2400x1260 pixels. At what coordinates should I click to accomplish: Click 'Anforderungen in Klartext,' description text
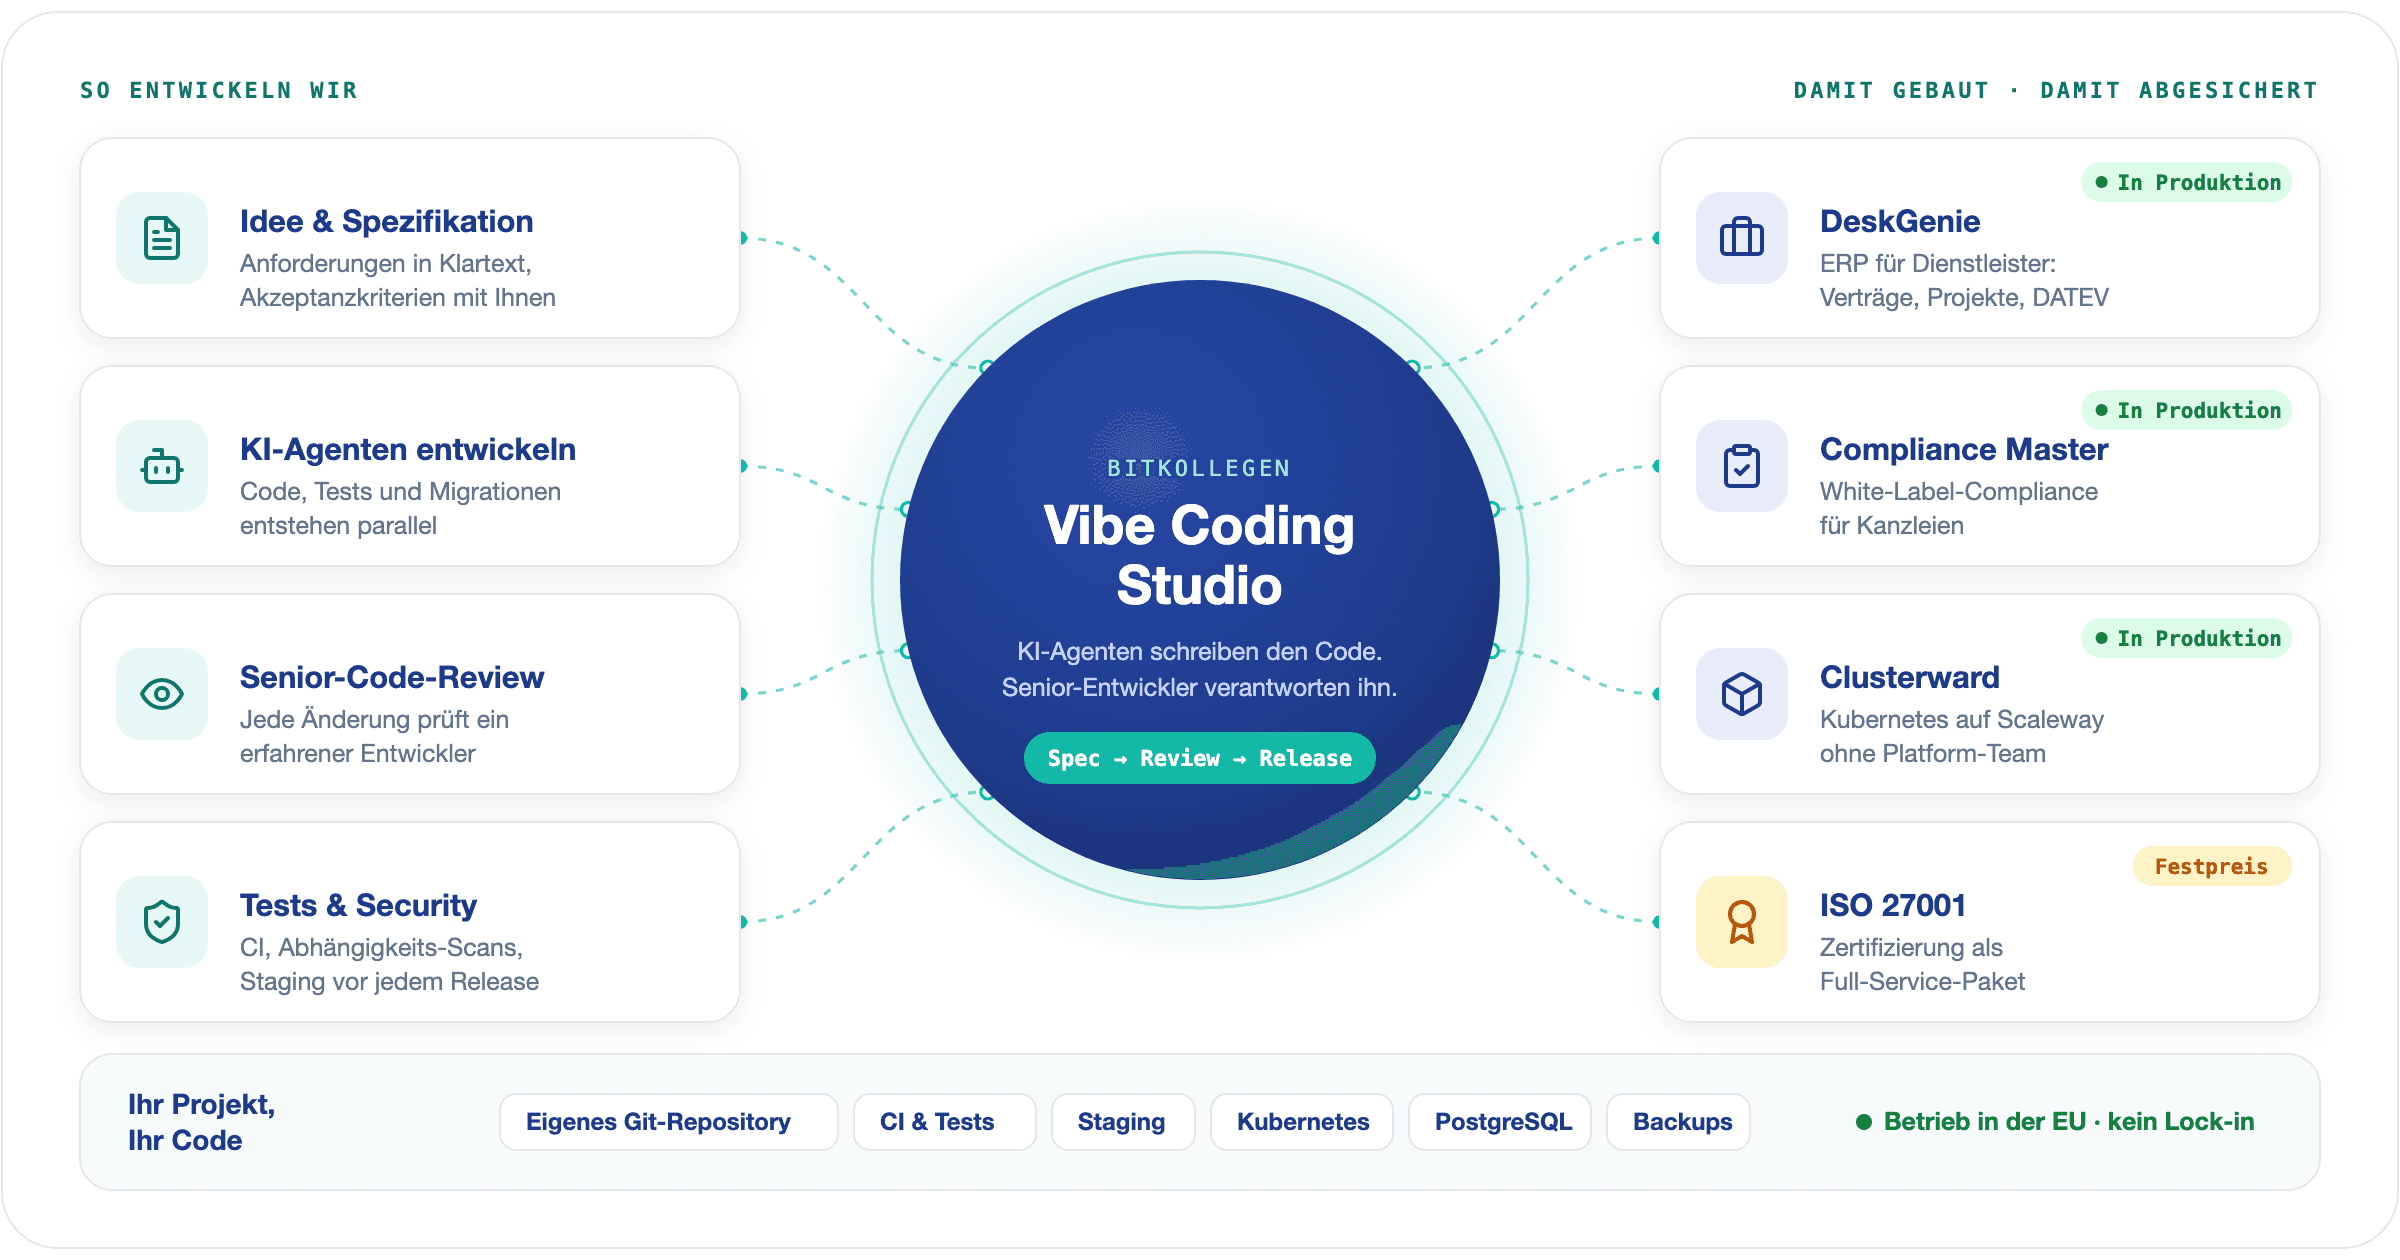point(386,263)
